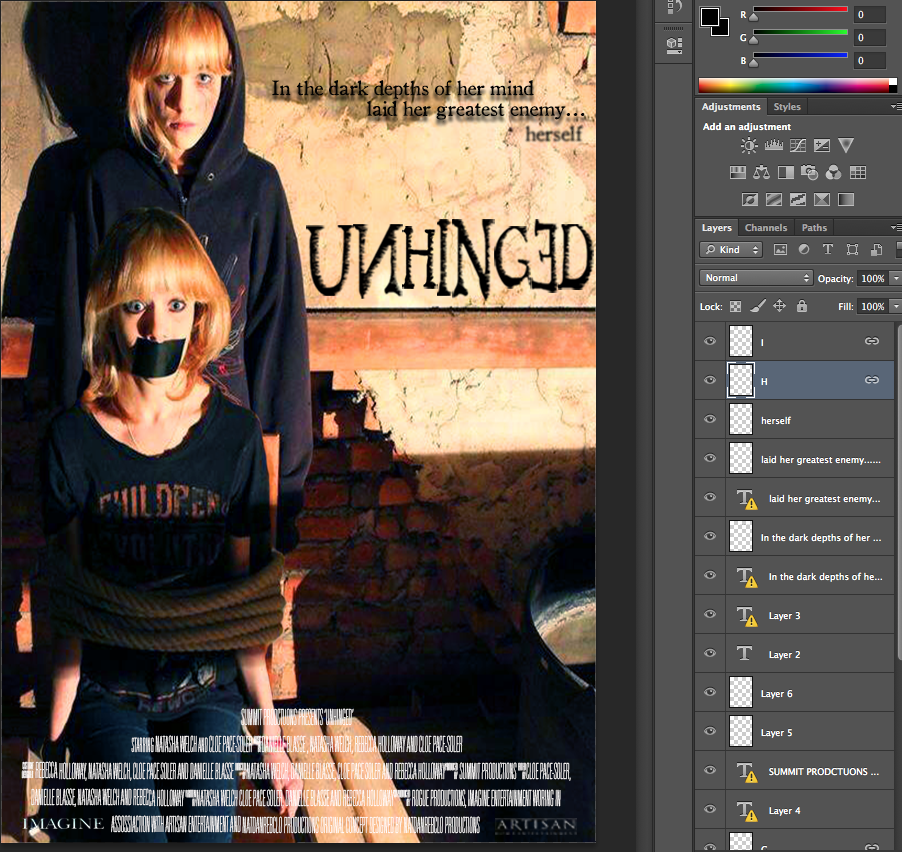Add a Posterize adjustment
This screenshot has height=852, width=902.
[774, 200]
